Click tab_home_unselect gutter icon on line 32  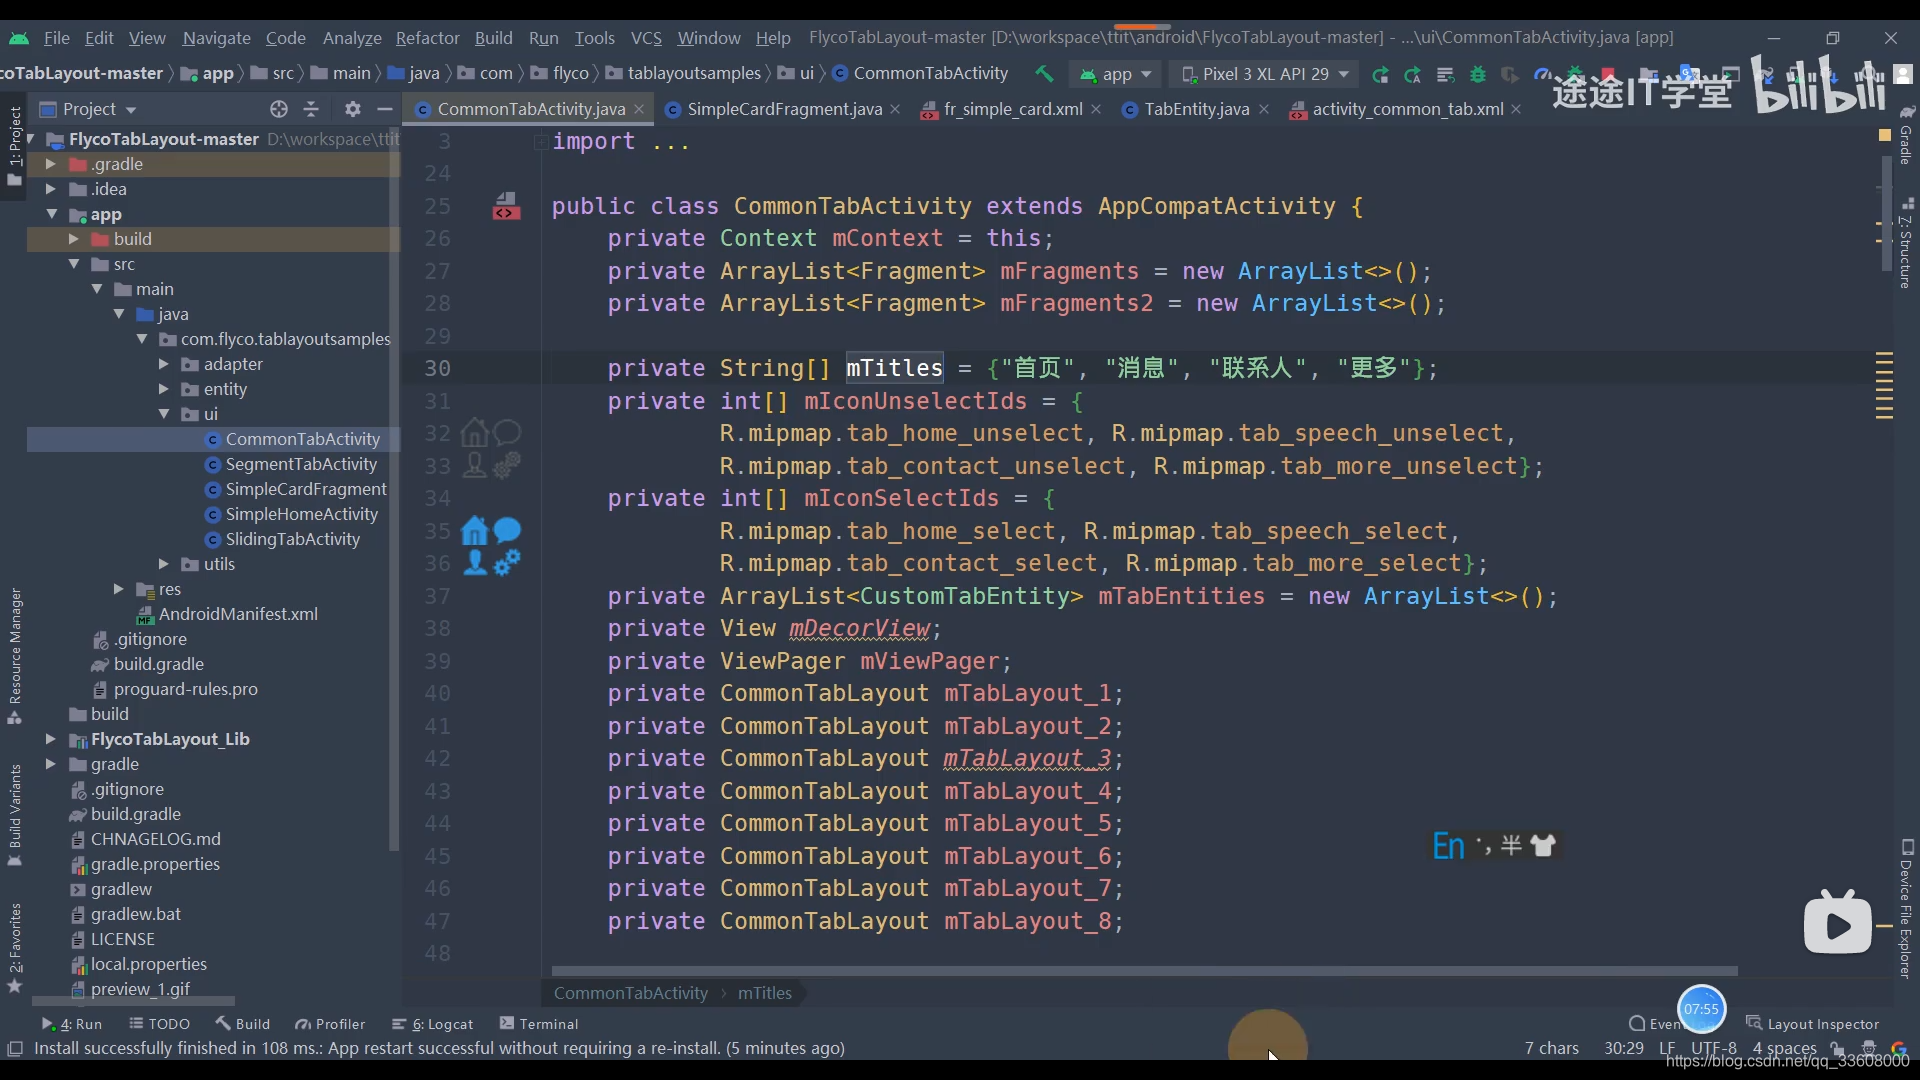pos(475,433)
